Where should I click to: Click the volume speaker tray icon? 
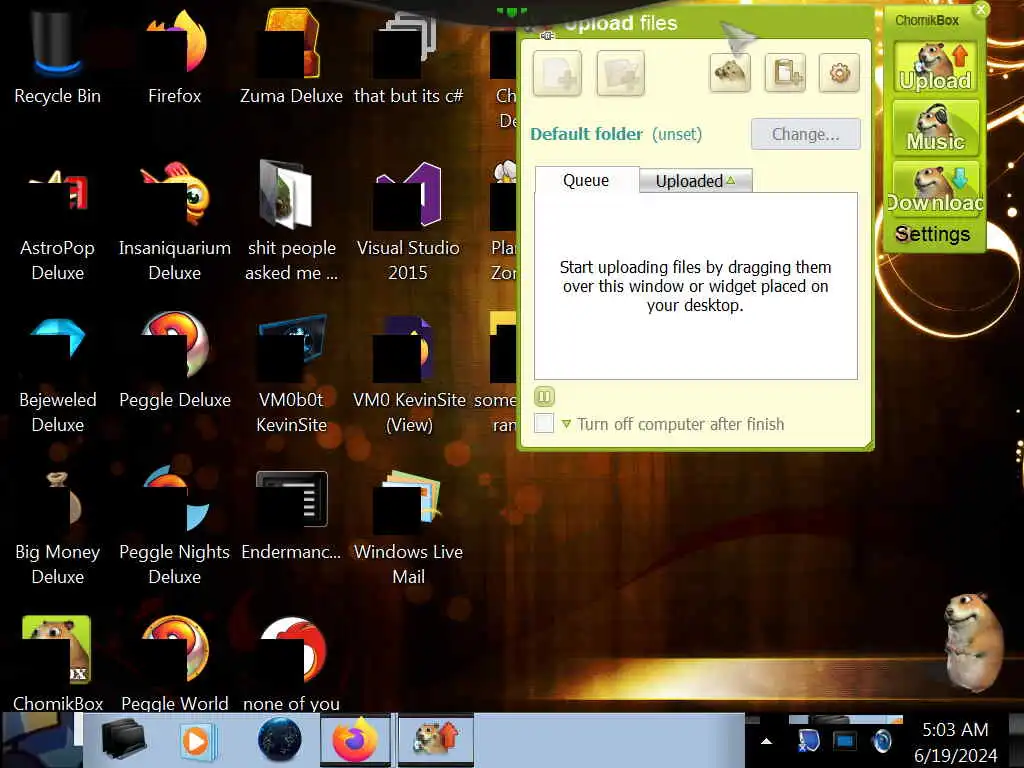(x=882, y=741)
